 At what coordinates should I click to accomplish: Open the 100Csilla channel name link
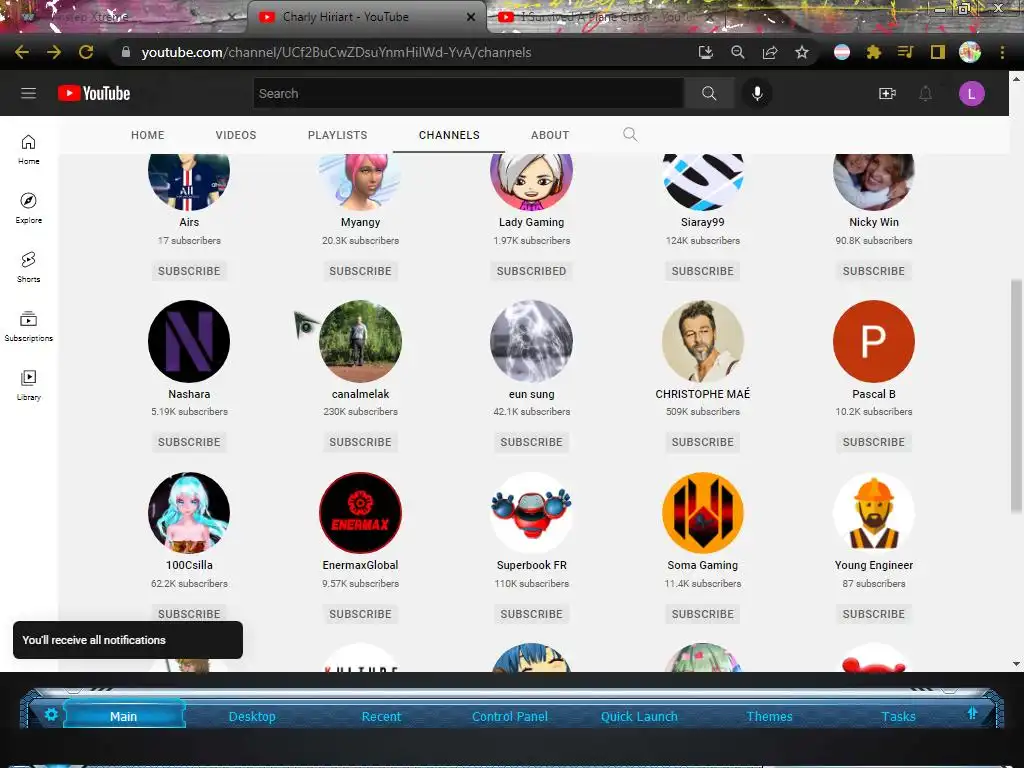pos(189,565)
